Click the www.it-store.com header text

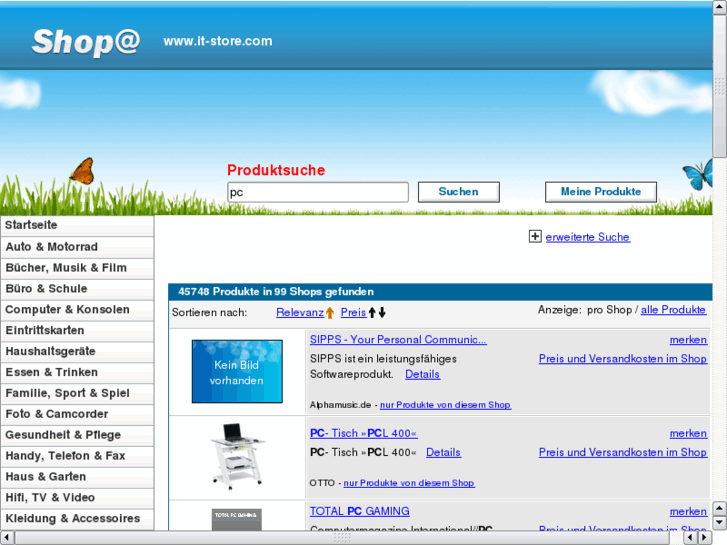tap(218, 41)
